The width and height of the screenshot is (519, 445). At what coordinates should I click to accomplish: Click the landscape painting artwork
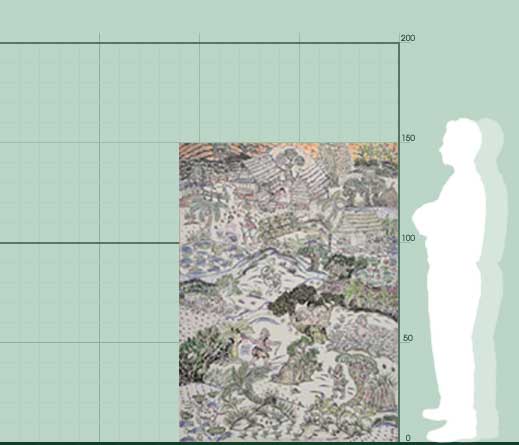tap(289, 292)
